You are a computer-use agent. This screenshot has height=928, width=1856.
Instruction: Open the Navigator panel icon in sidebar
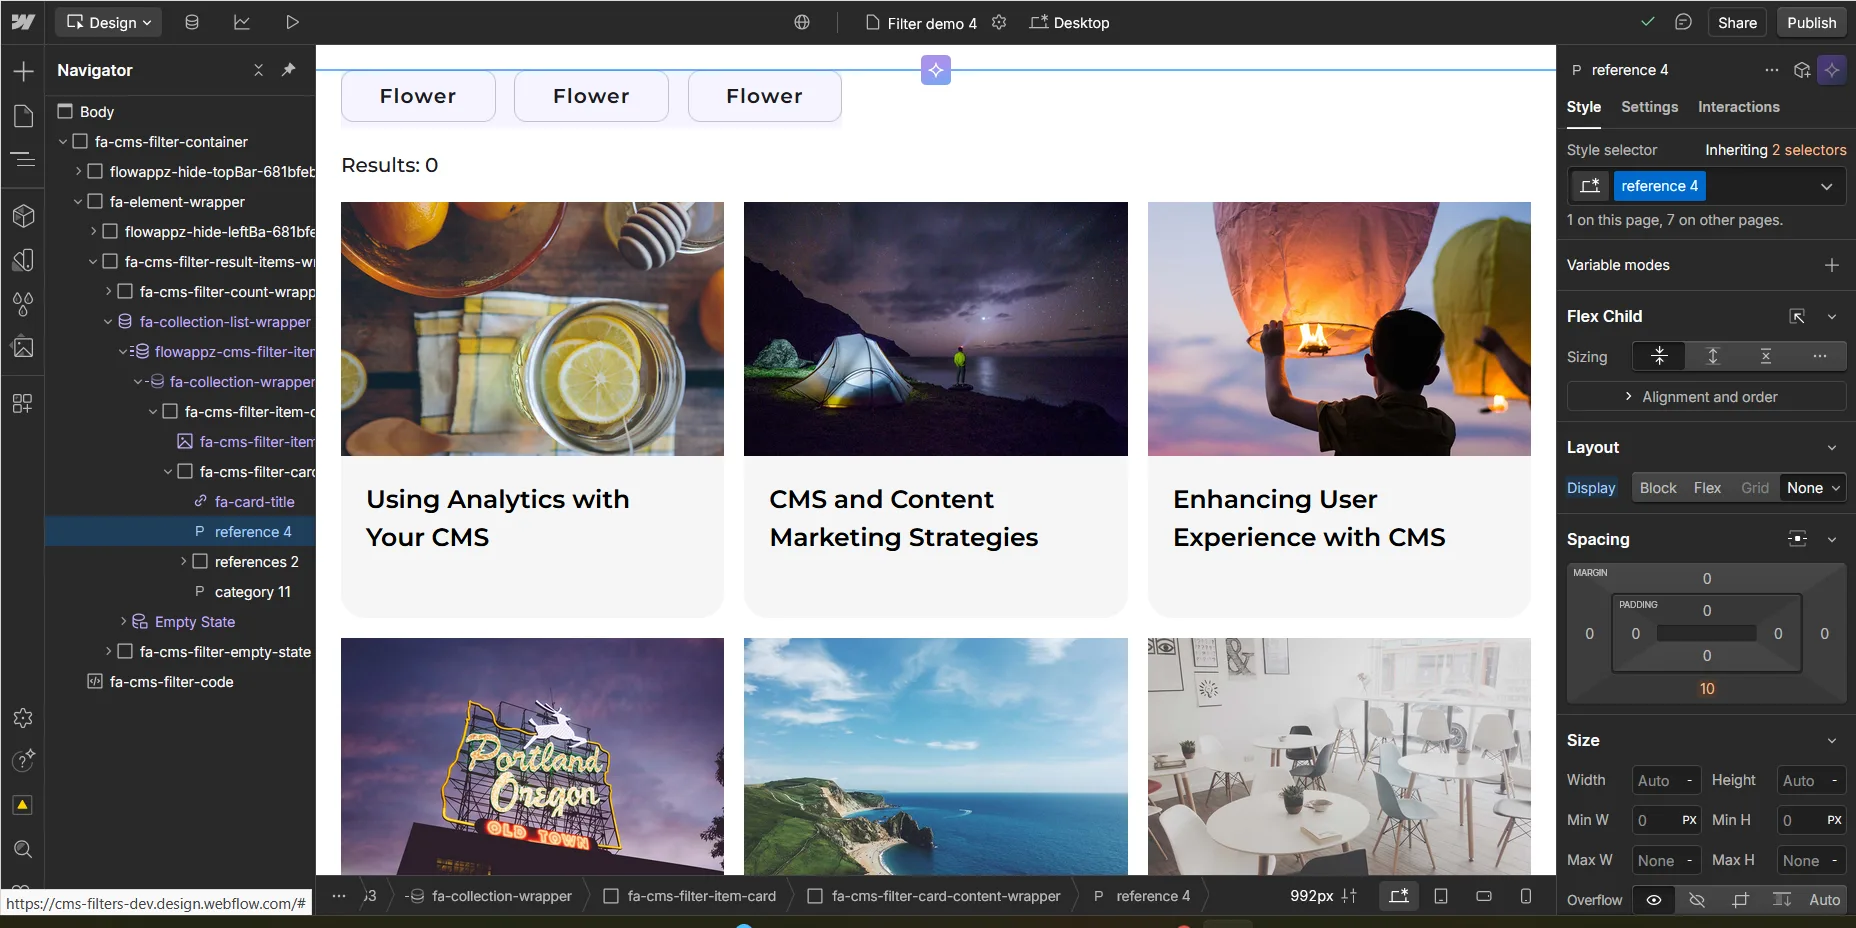[23, 159]
